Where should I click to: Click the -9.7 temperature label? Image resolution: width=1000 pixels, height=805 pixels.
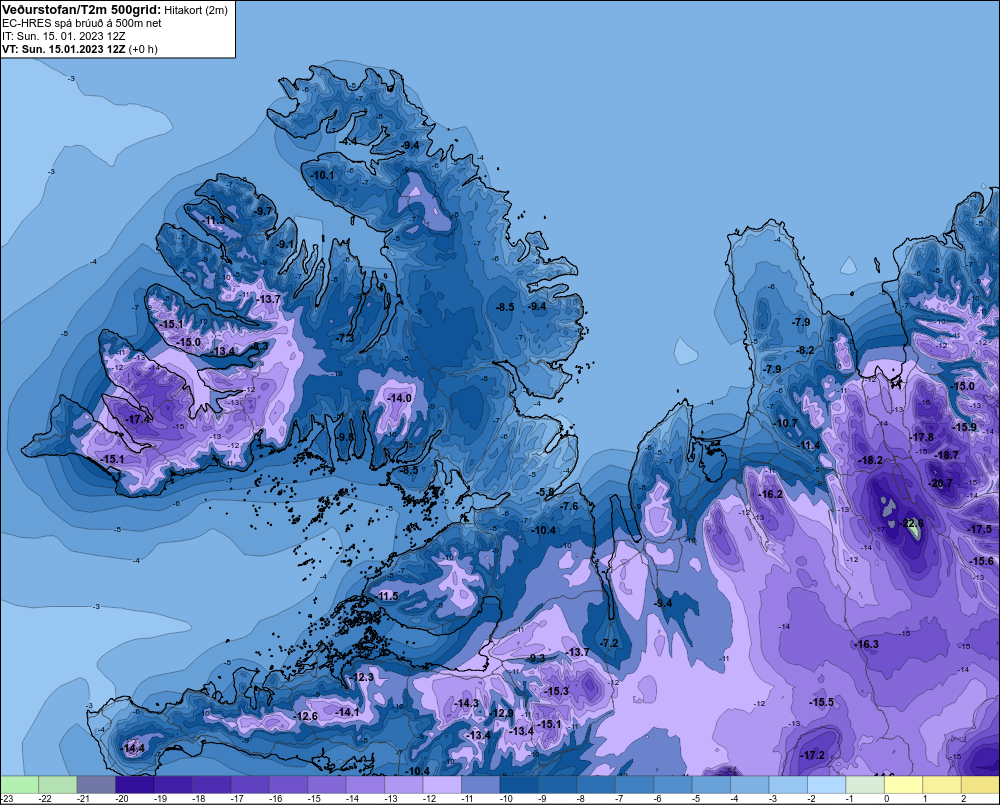point(261,211)
